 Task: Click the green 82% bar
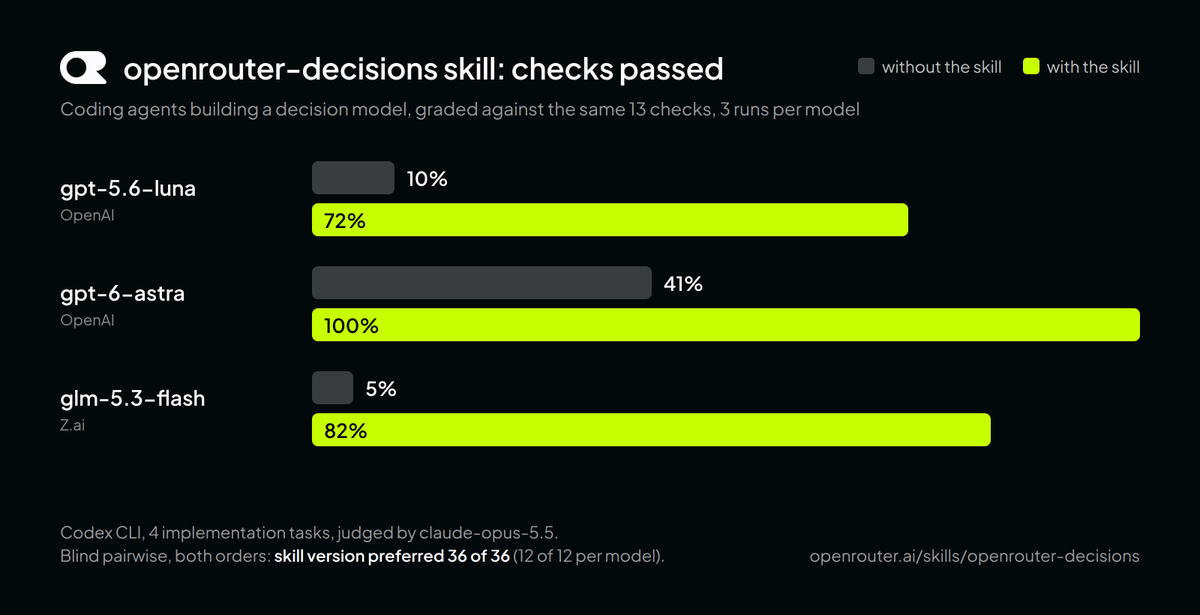tap(651, 430)
